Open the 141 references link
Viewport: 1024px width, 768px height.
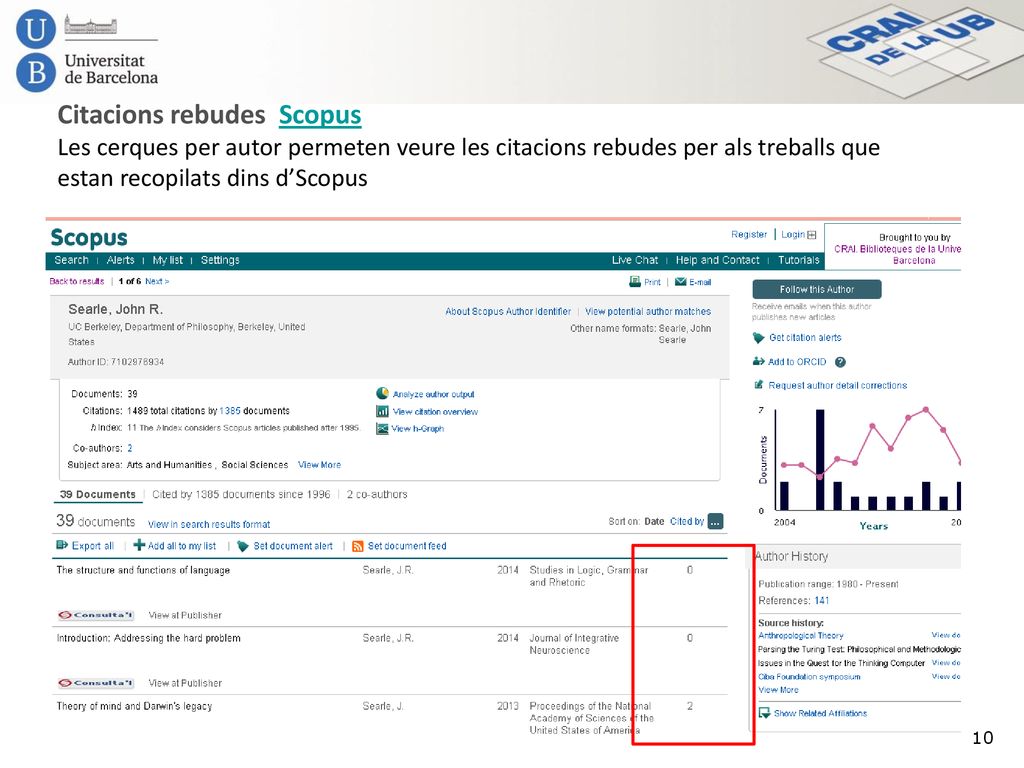821,600
